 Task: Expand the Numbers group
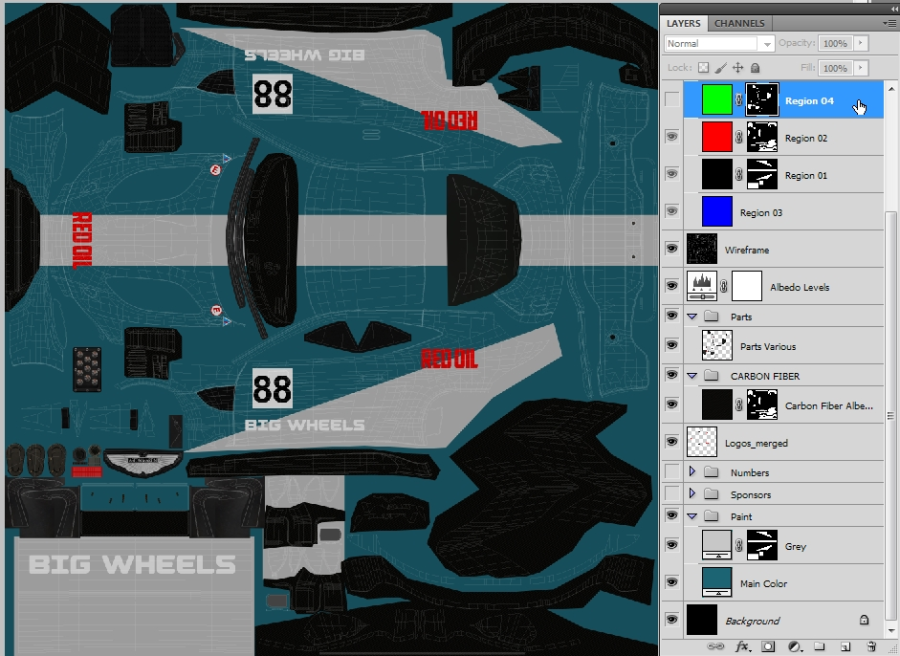pyautogui.click(x=692, y=472)
